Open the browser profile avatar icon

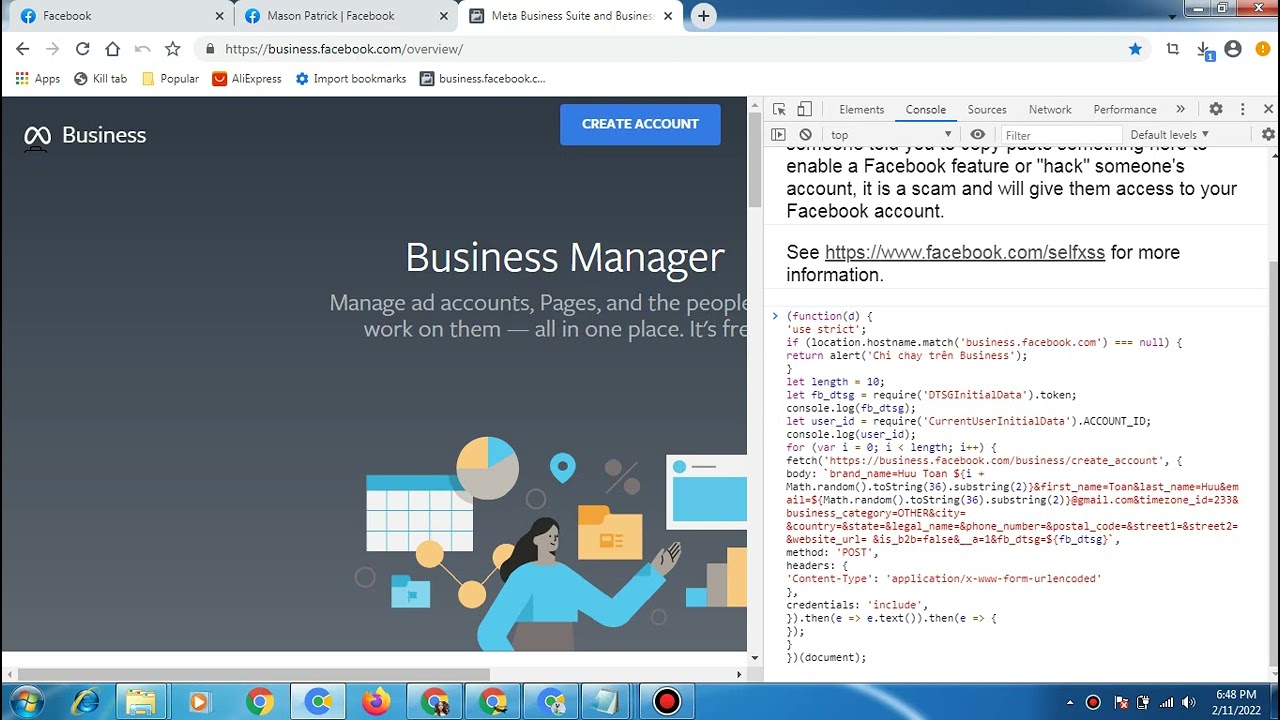(x=1233, y=49)
